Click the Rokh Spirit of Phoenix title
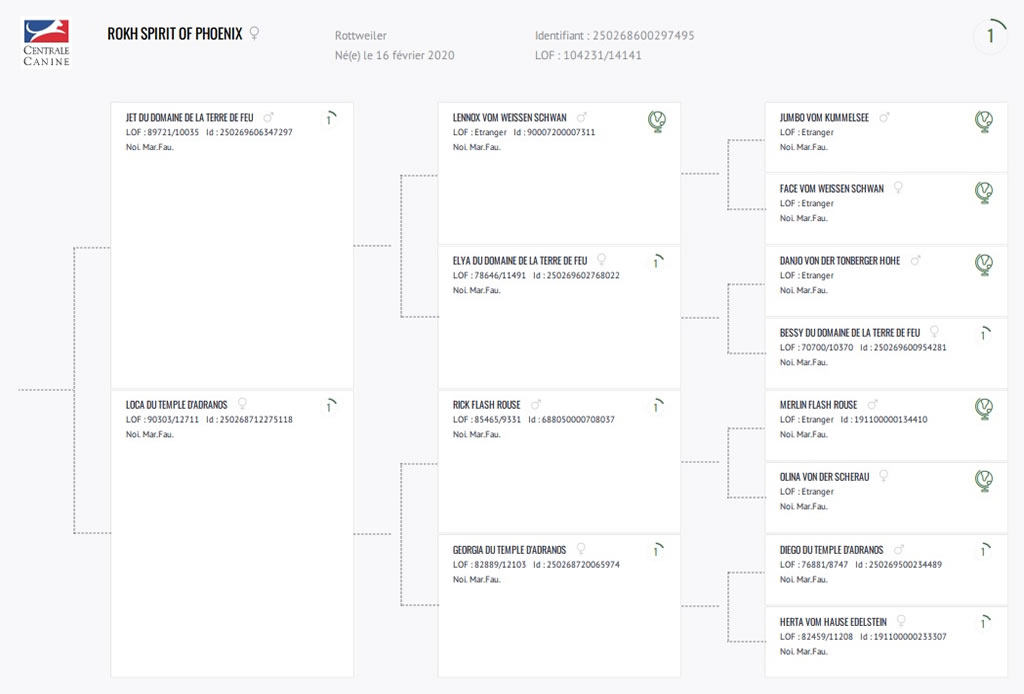Screen dimensions: 1024x694 pyautogui.click(x=174, y=34)
